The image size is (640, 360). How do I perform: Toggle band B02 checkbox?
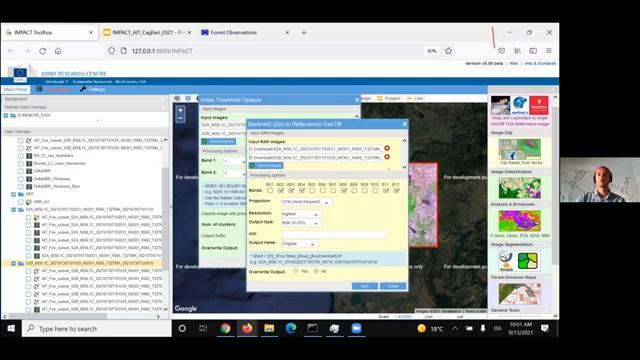[x=280, y=190]
